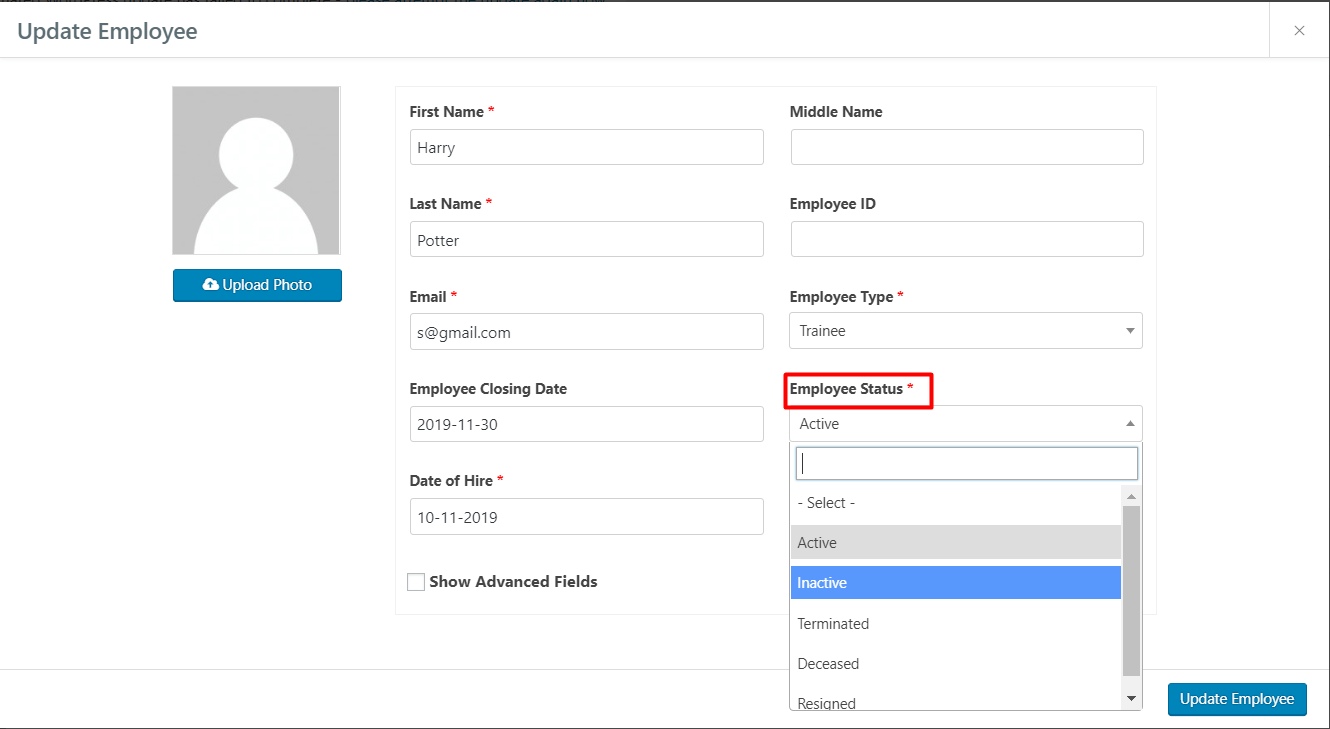
Task: Enable the Show Advanced Fields checkbox
Action: pos(416,581)
